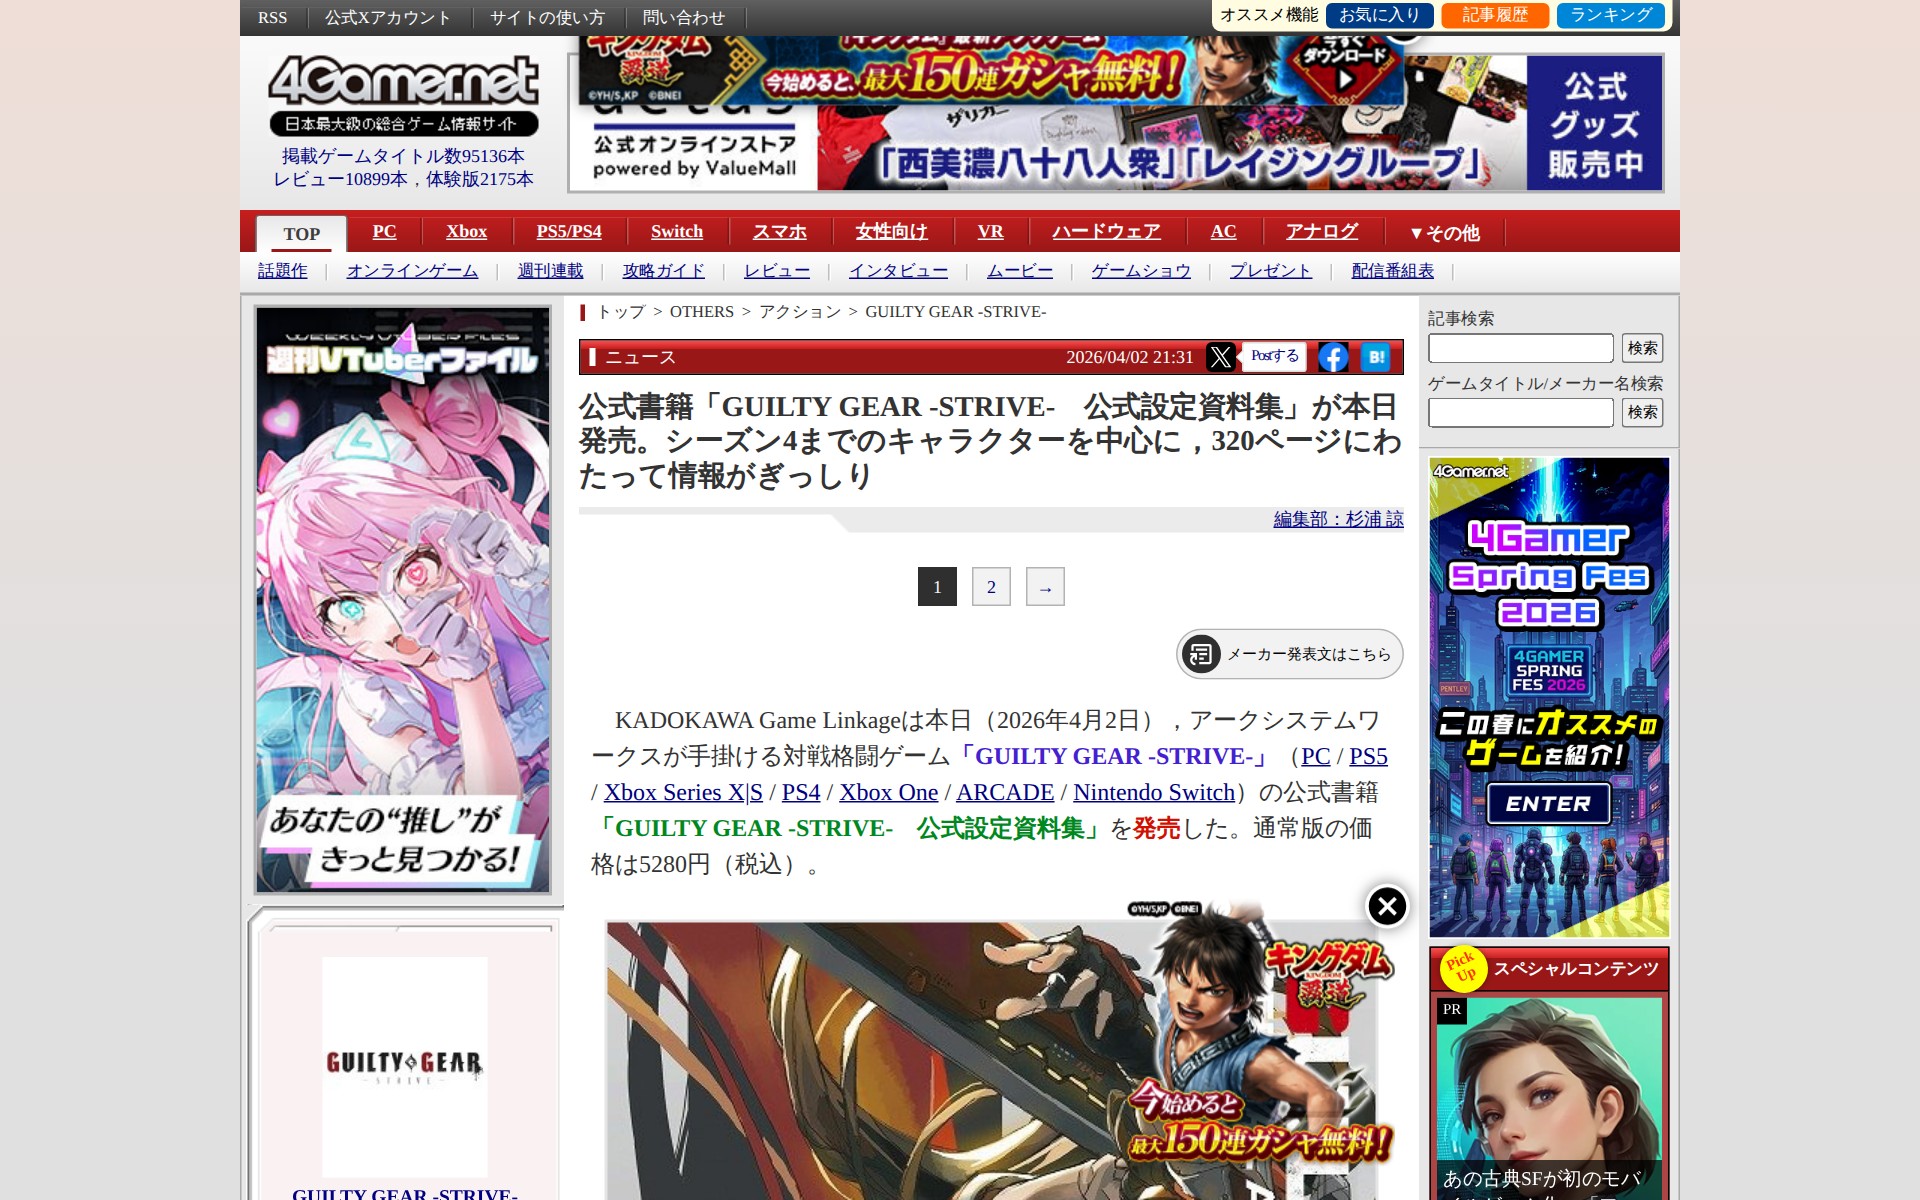Viewport: 1920px width, 1200px height.
Task: Open the 週刊連載 sub-menu link
Action: pyautogui.click(x=550, y=271)
